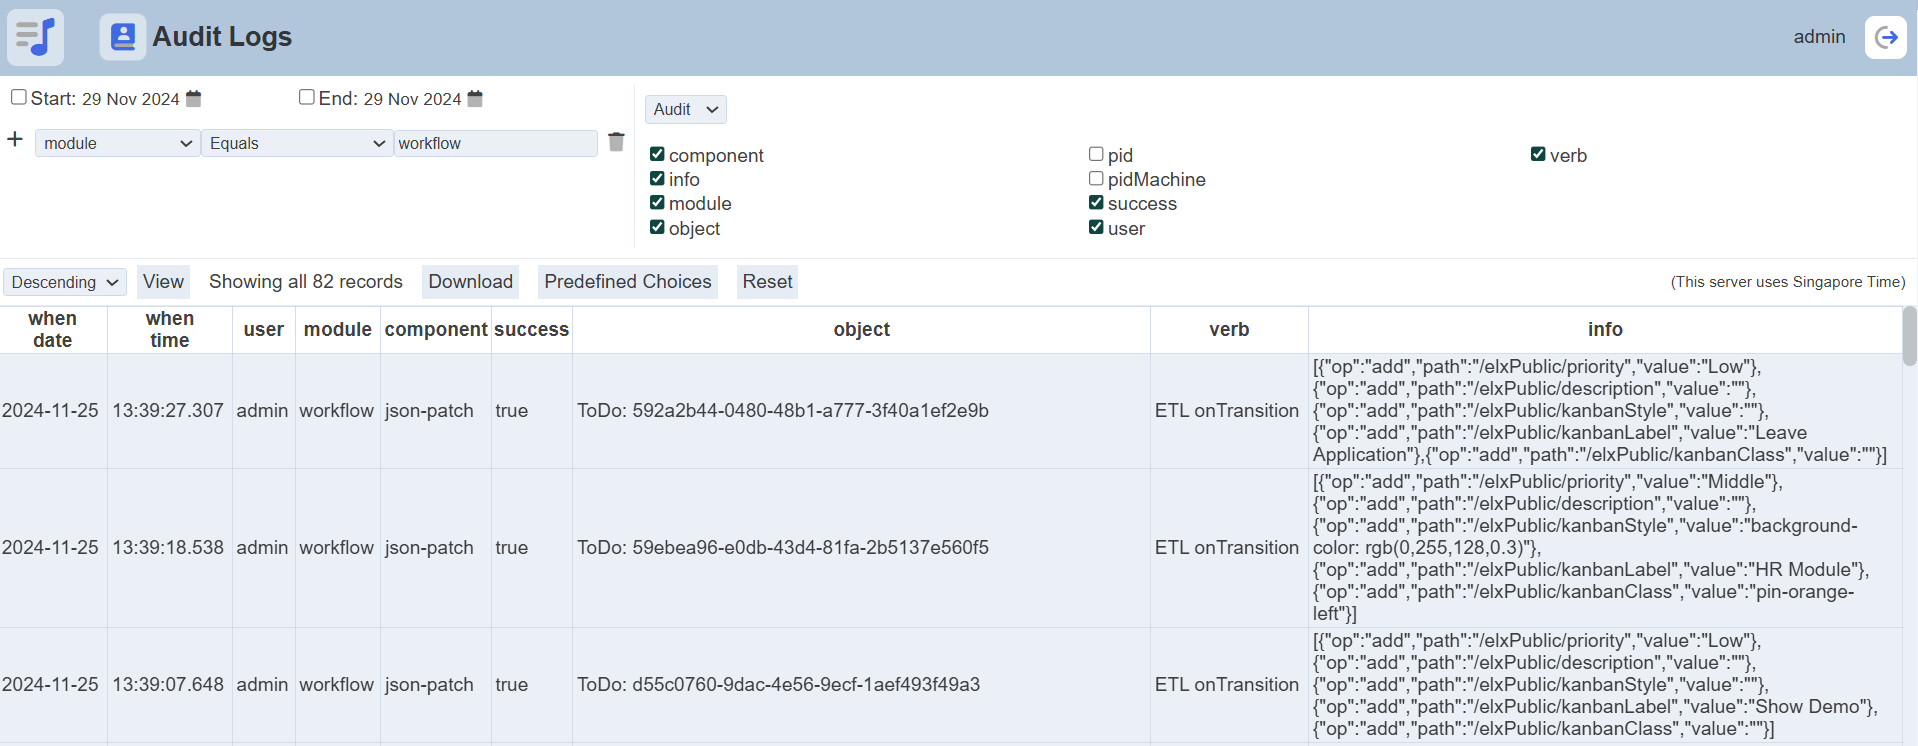The image size is (1918, 746).
Task: Delete the module filter with trash icon
Action: pyautogui.click(x=616, y=142)
